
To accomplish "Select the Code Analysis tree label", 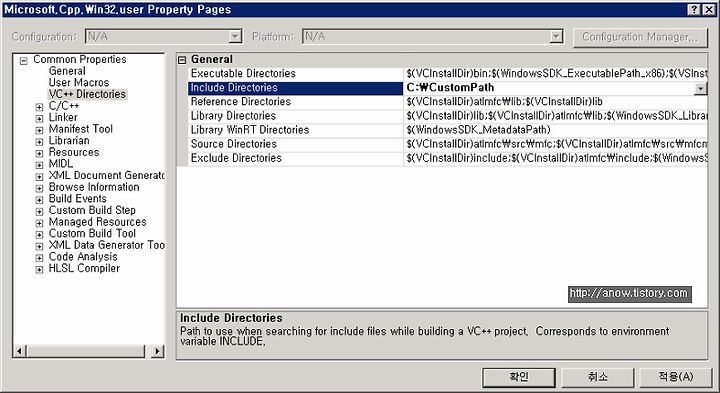I will [x=83, y=257].
